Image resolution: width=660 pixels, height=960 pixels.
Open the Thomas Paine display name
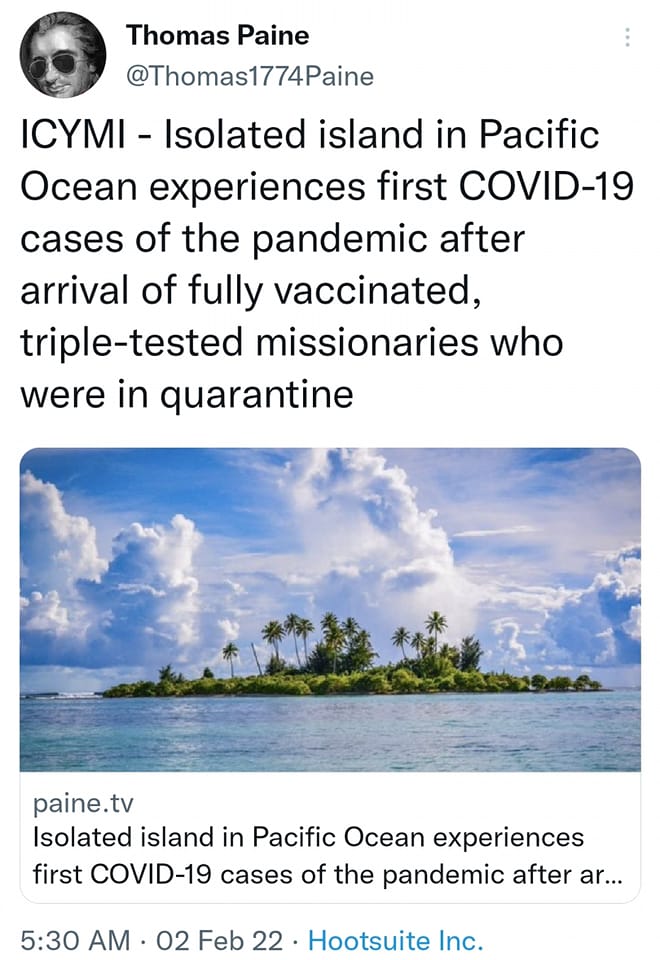click(217, 36)
